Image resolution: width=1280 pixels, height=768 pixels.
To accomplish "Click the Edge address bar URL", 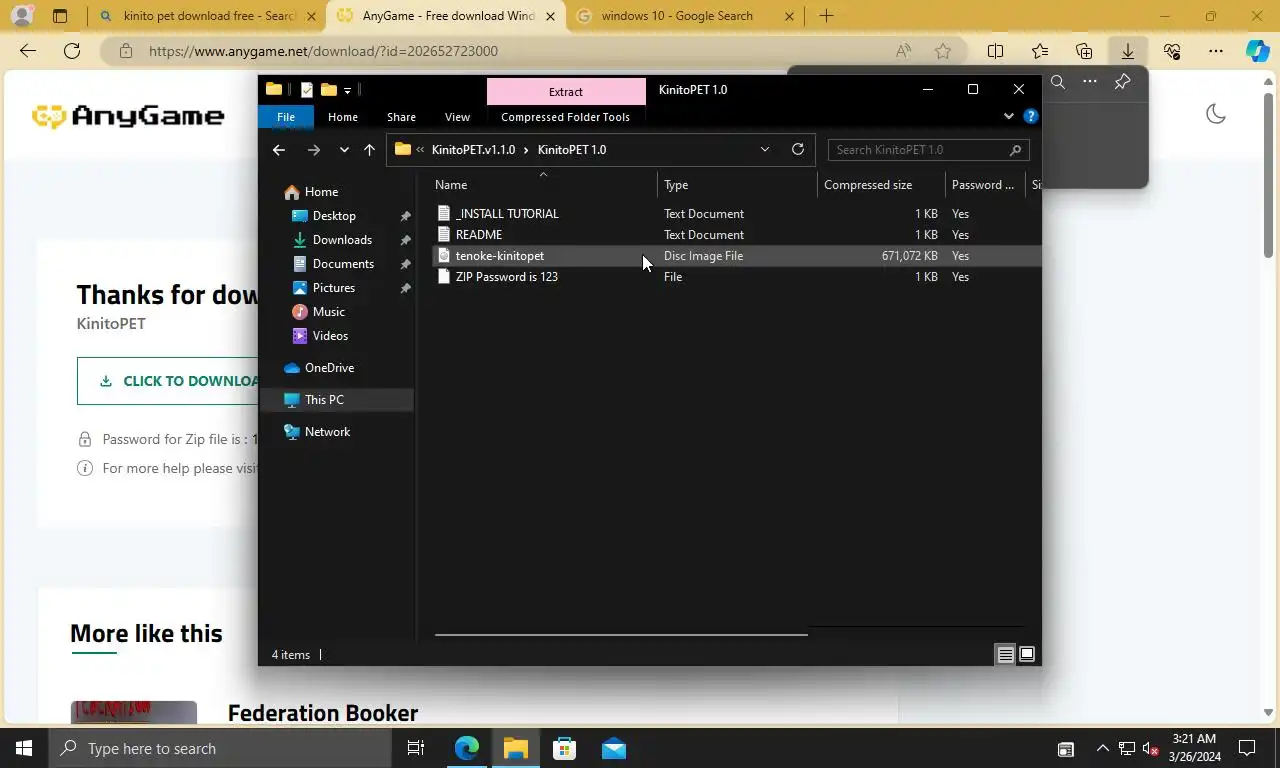I will [x=323, y=51].
